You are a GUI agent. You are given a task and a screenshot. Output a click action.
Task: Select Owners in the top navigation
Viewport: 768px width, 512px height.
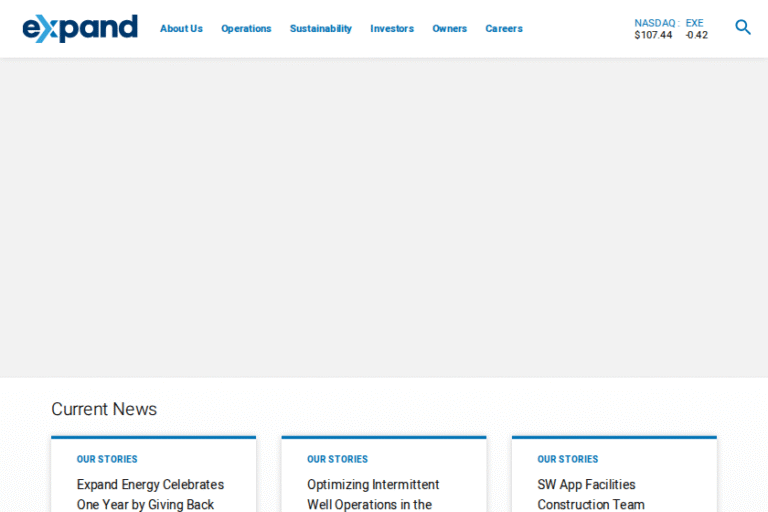[x=449, y=29]
